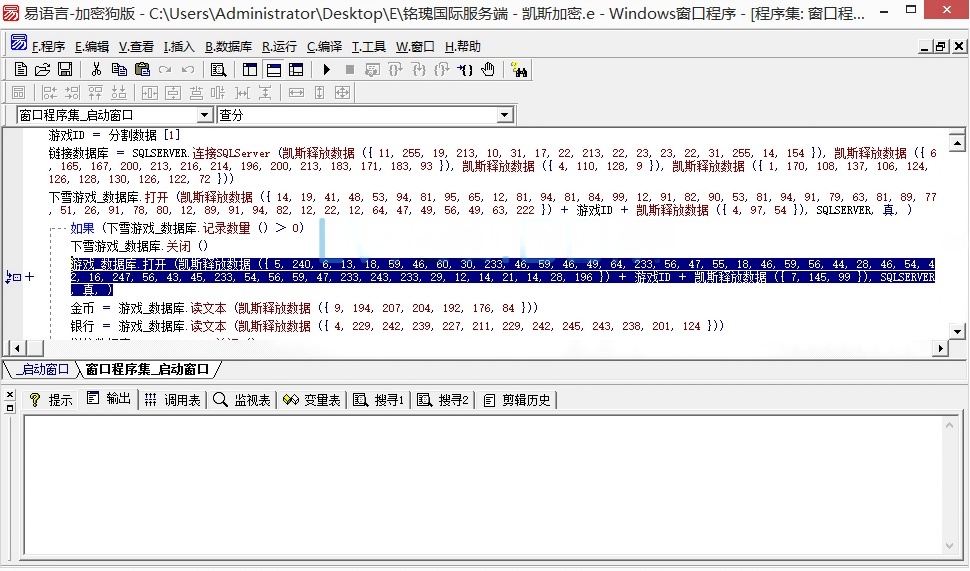Click the align-top form layout icon

coord(95,93)
